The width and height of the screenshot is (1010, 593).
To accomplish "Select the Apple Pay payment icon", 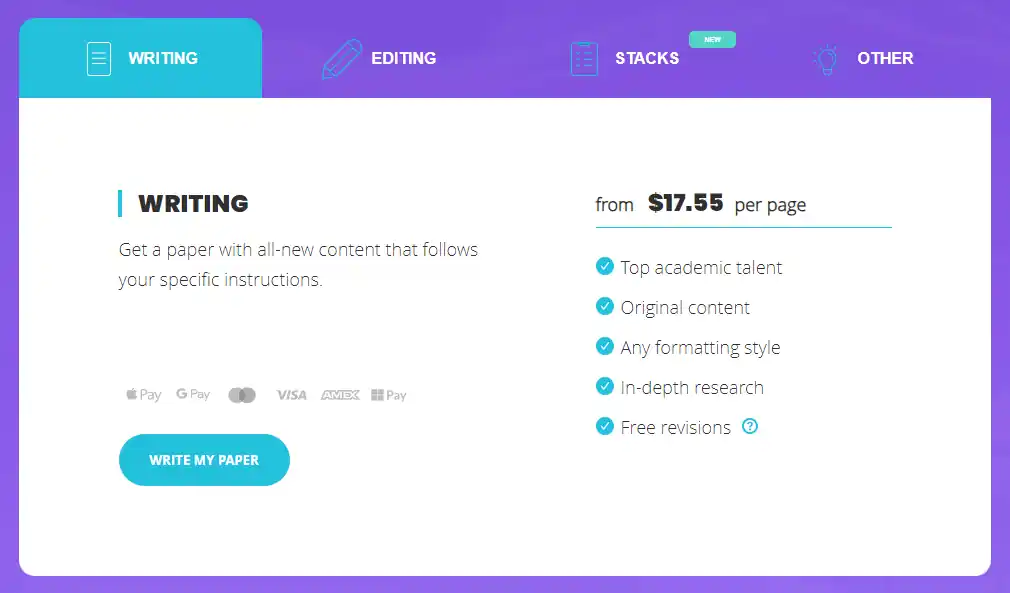I will click(142, 394).
